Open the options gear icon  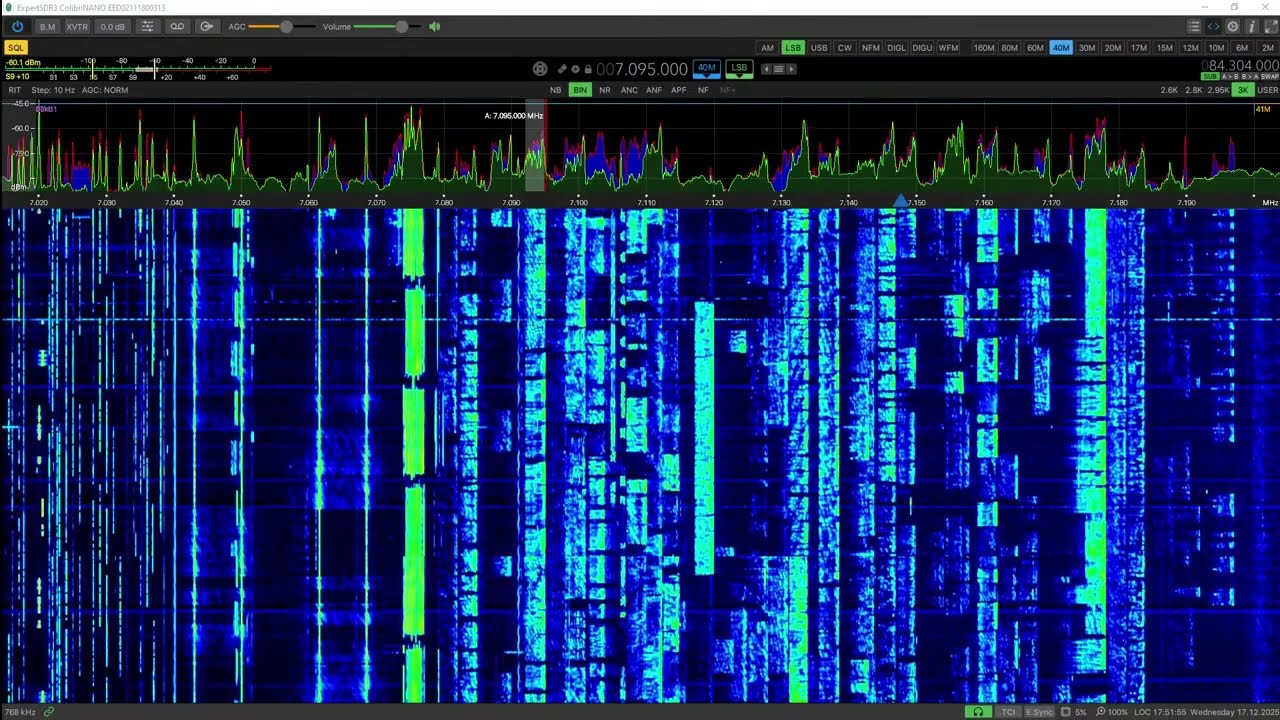(x=1233, y=27)
